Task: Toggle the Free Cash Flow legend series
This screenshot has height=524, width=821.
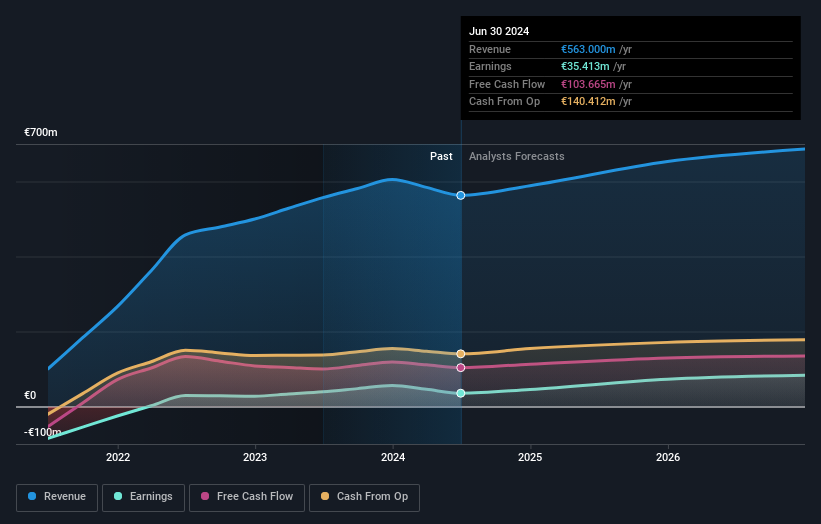Action: 247,497
